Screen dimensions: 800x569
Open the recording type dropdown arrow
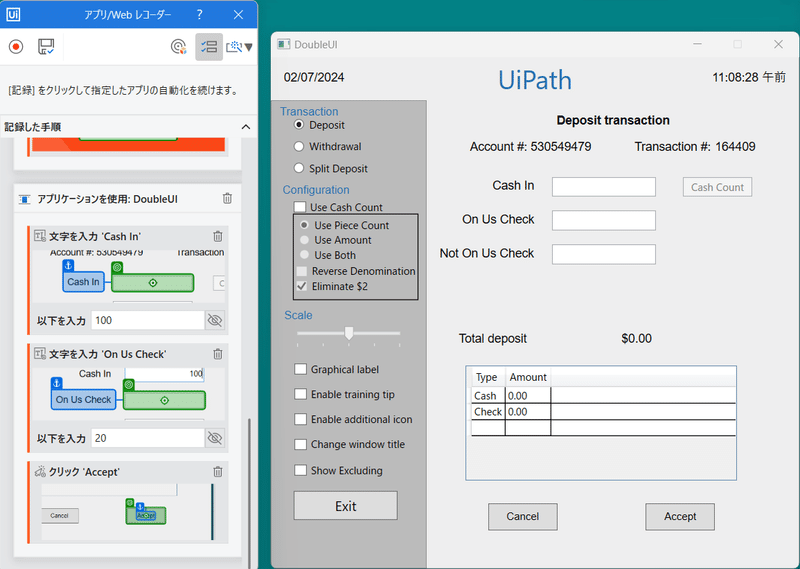tap(248, 47)
